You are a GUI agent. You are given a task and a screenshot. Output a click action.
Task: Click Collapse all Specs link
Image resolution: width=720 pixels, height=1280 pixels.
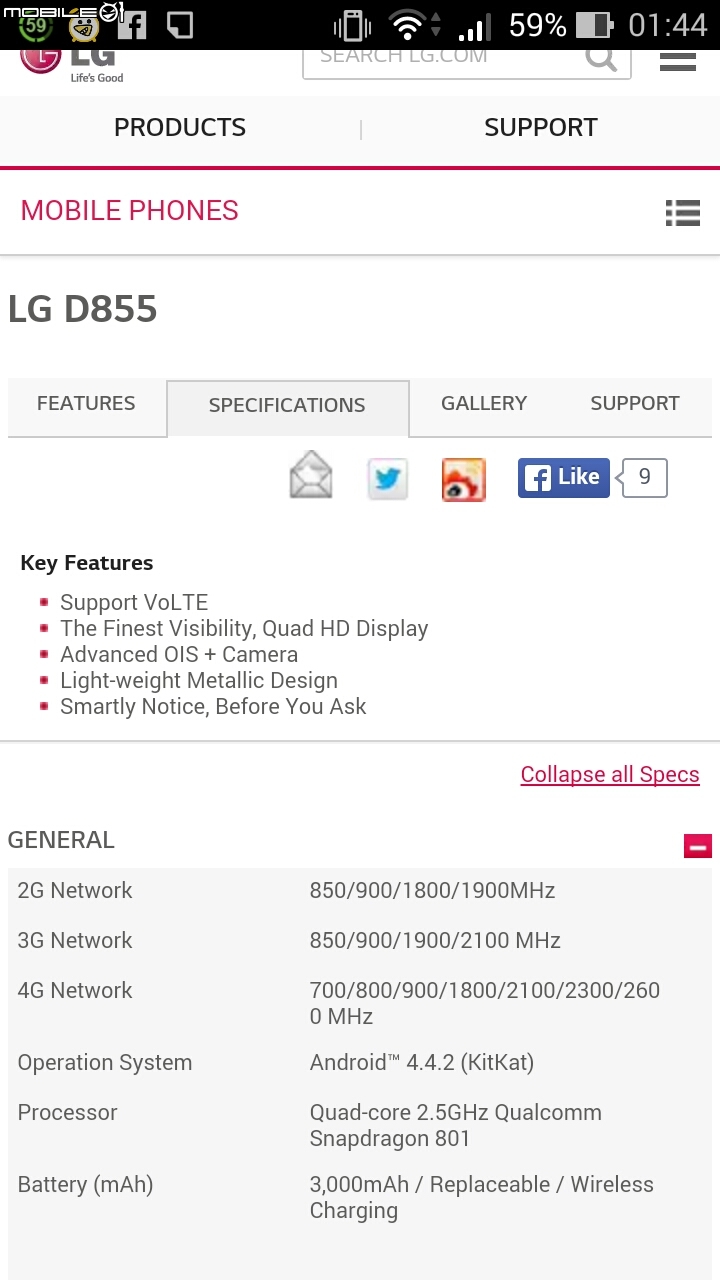point(610,774)
